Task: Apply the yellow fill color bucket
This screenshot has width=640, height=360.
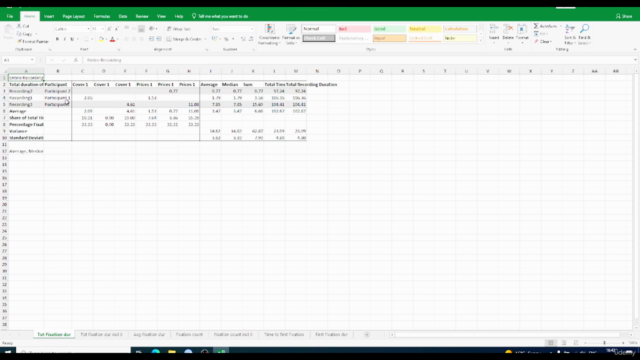Action: pos(101,39)
